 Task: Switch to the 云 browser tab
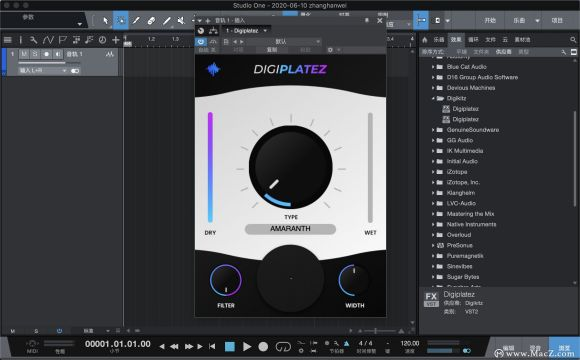pyautogui.click(x=505, y=40)
